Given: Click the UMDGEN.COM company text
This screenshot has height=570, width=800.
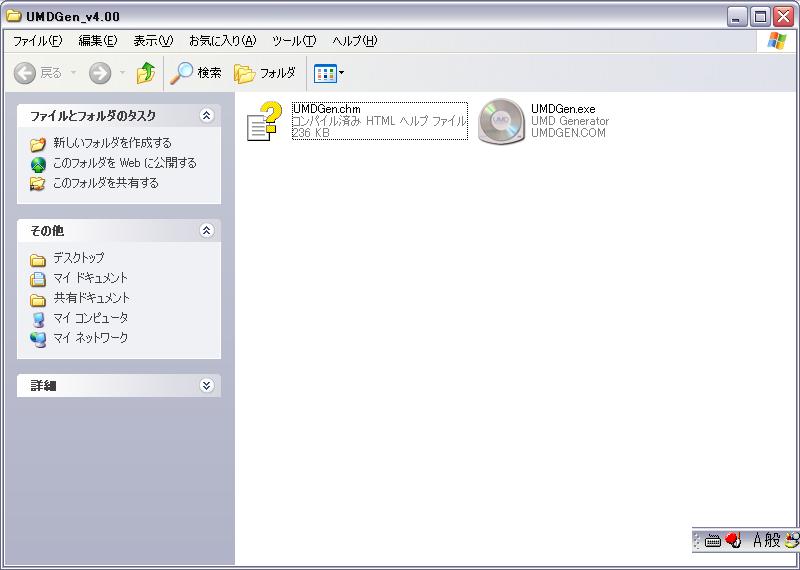Looking at the screenshot, I should pyautogui.click(x=568, y=133).
